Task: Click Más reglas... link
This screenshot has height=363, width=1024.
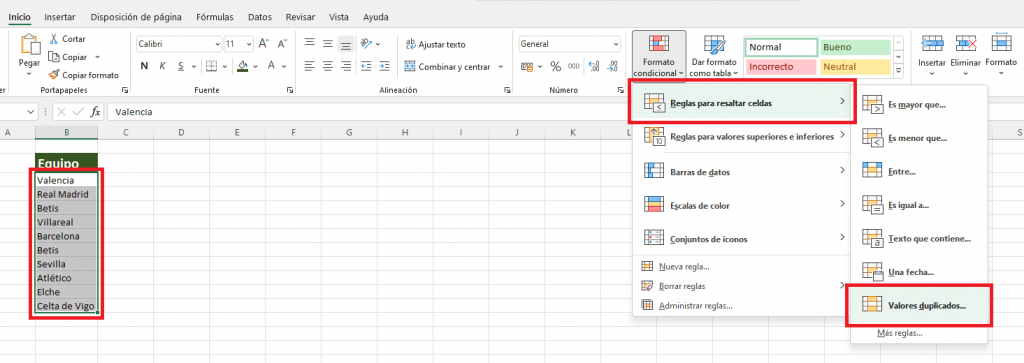Action: [899, 334]
